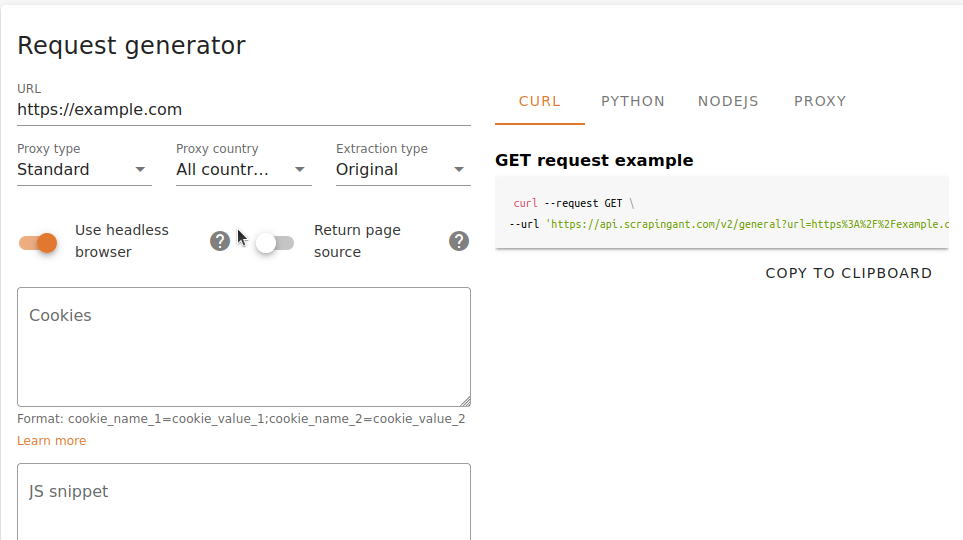Open the Extraction type dropdown
963x540 pixels.
click(402, 170)
